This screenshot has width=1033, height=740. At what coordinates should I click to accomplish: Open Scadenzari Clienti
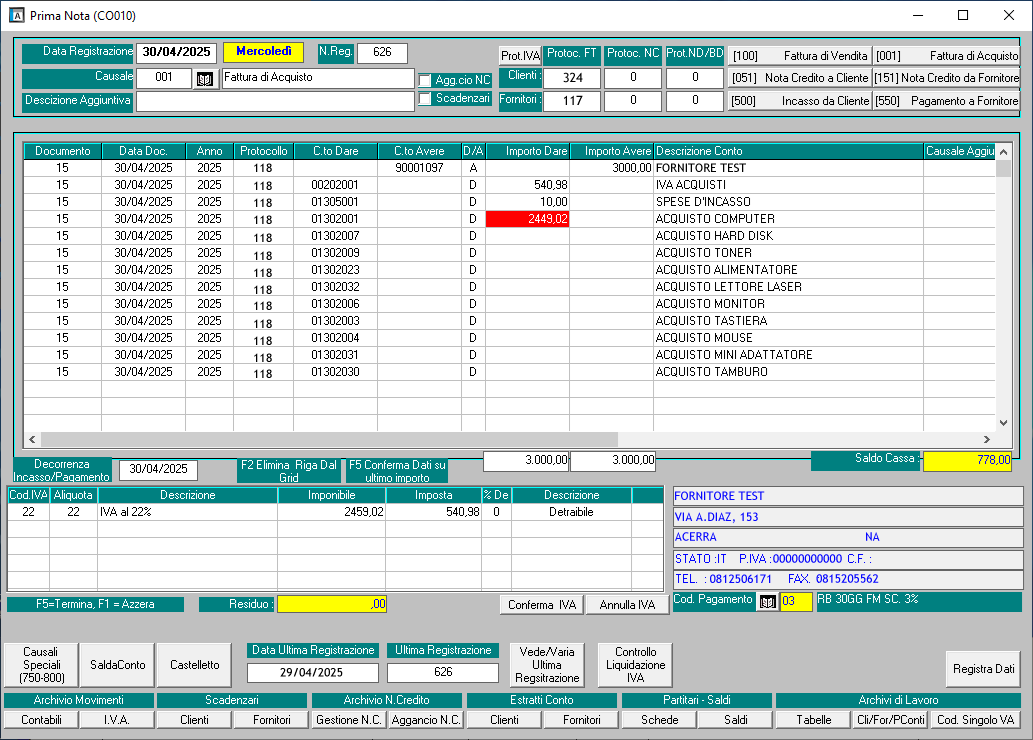(194, 720)
